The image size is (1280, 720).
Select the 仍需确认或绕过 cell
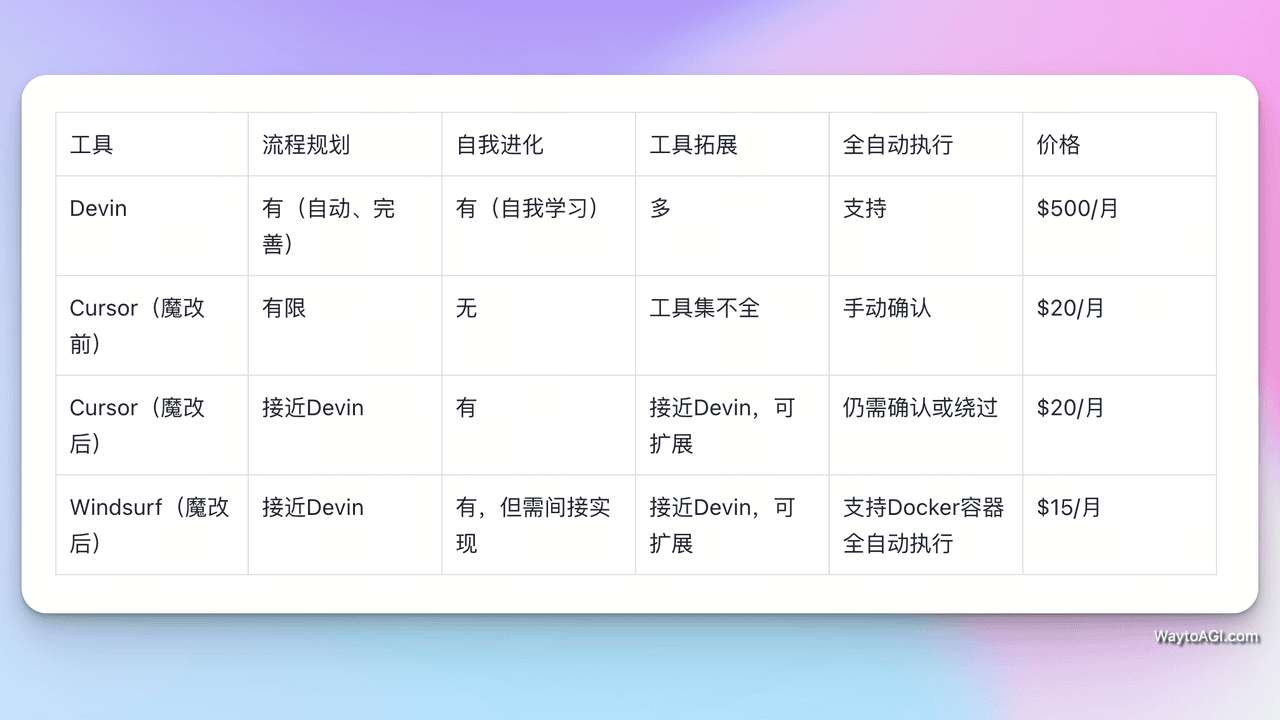coord(926,425)
